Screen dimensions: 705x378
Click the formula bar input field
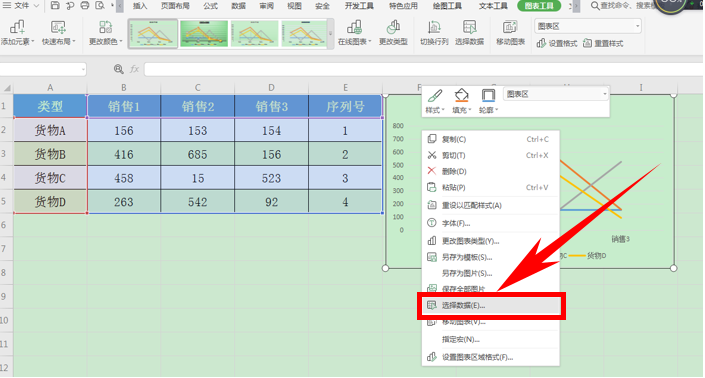424,69
